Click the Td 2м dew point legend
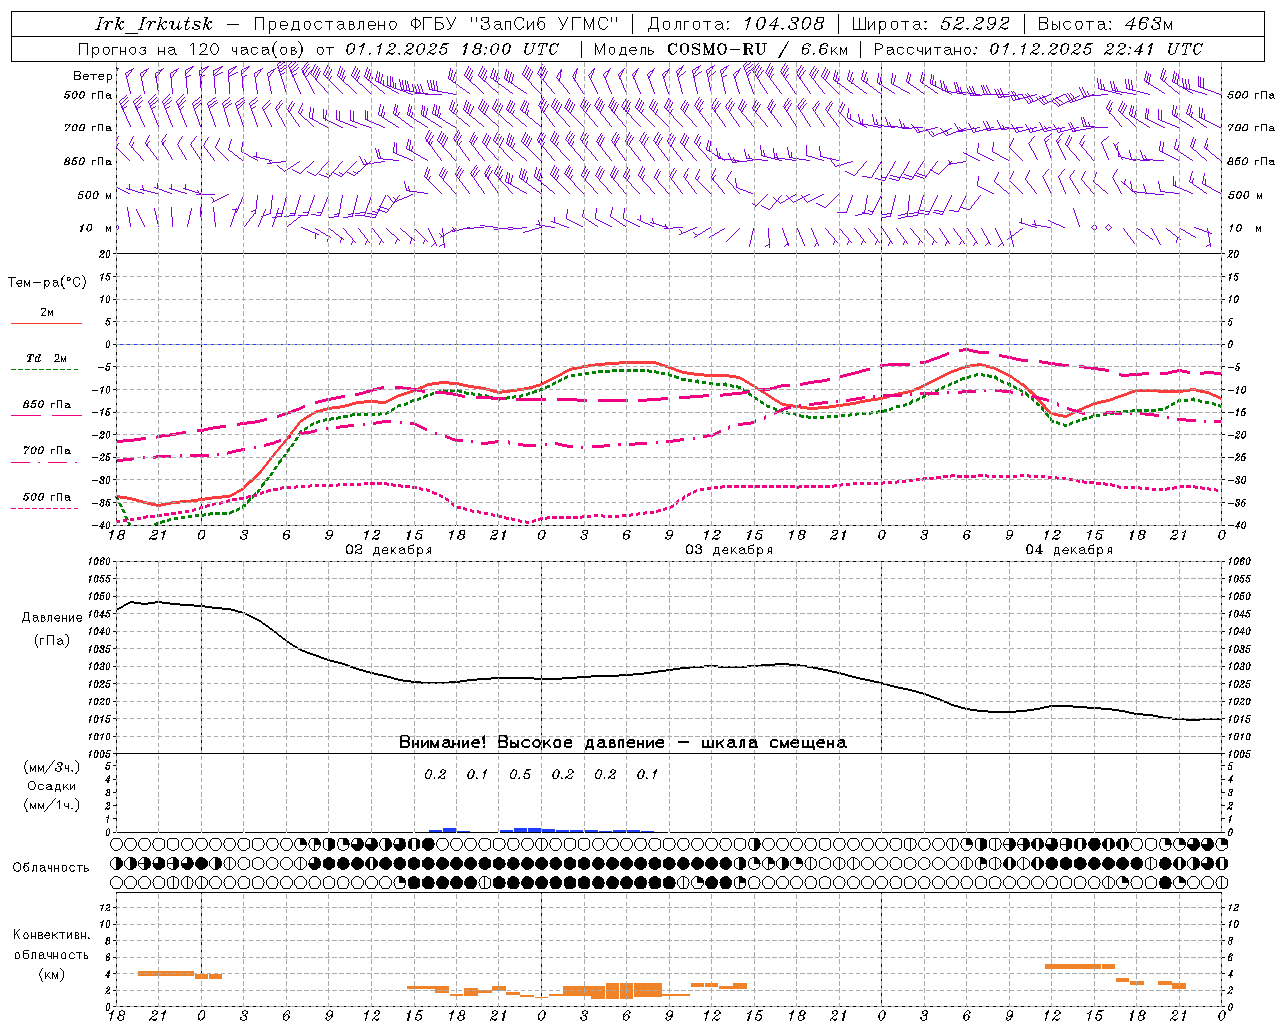The width and height of the screenshot is (1280, 1024). [46, 362]
